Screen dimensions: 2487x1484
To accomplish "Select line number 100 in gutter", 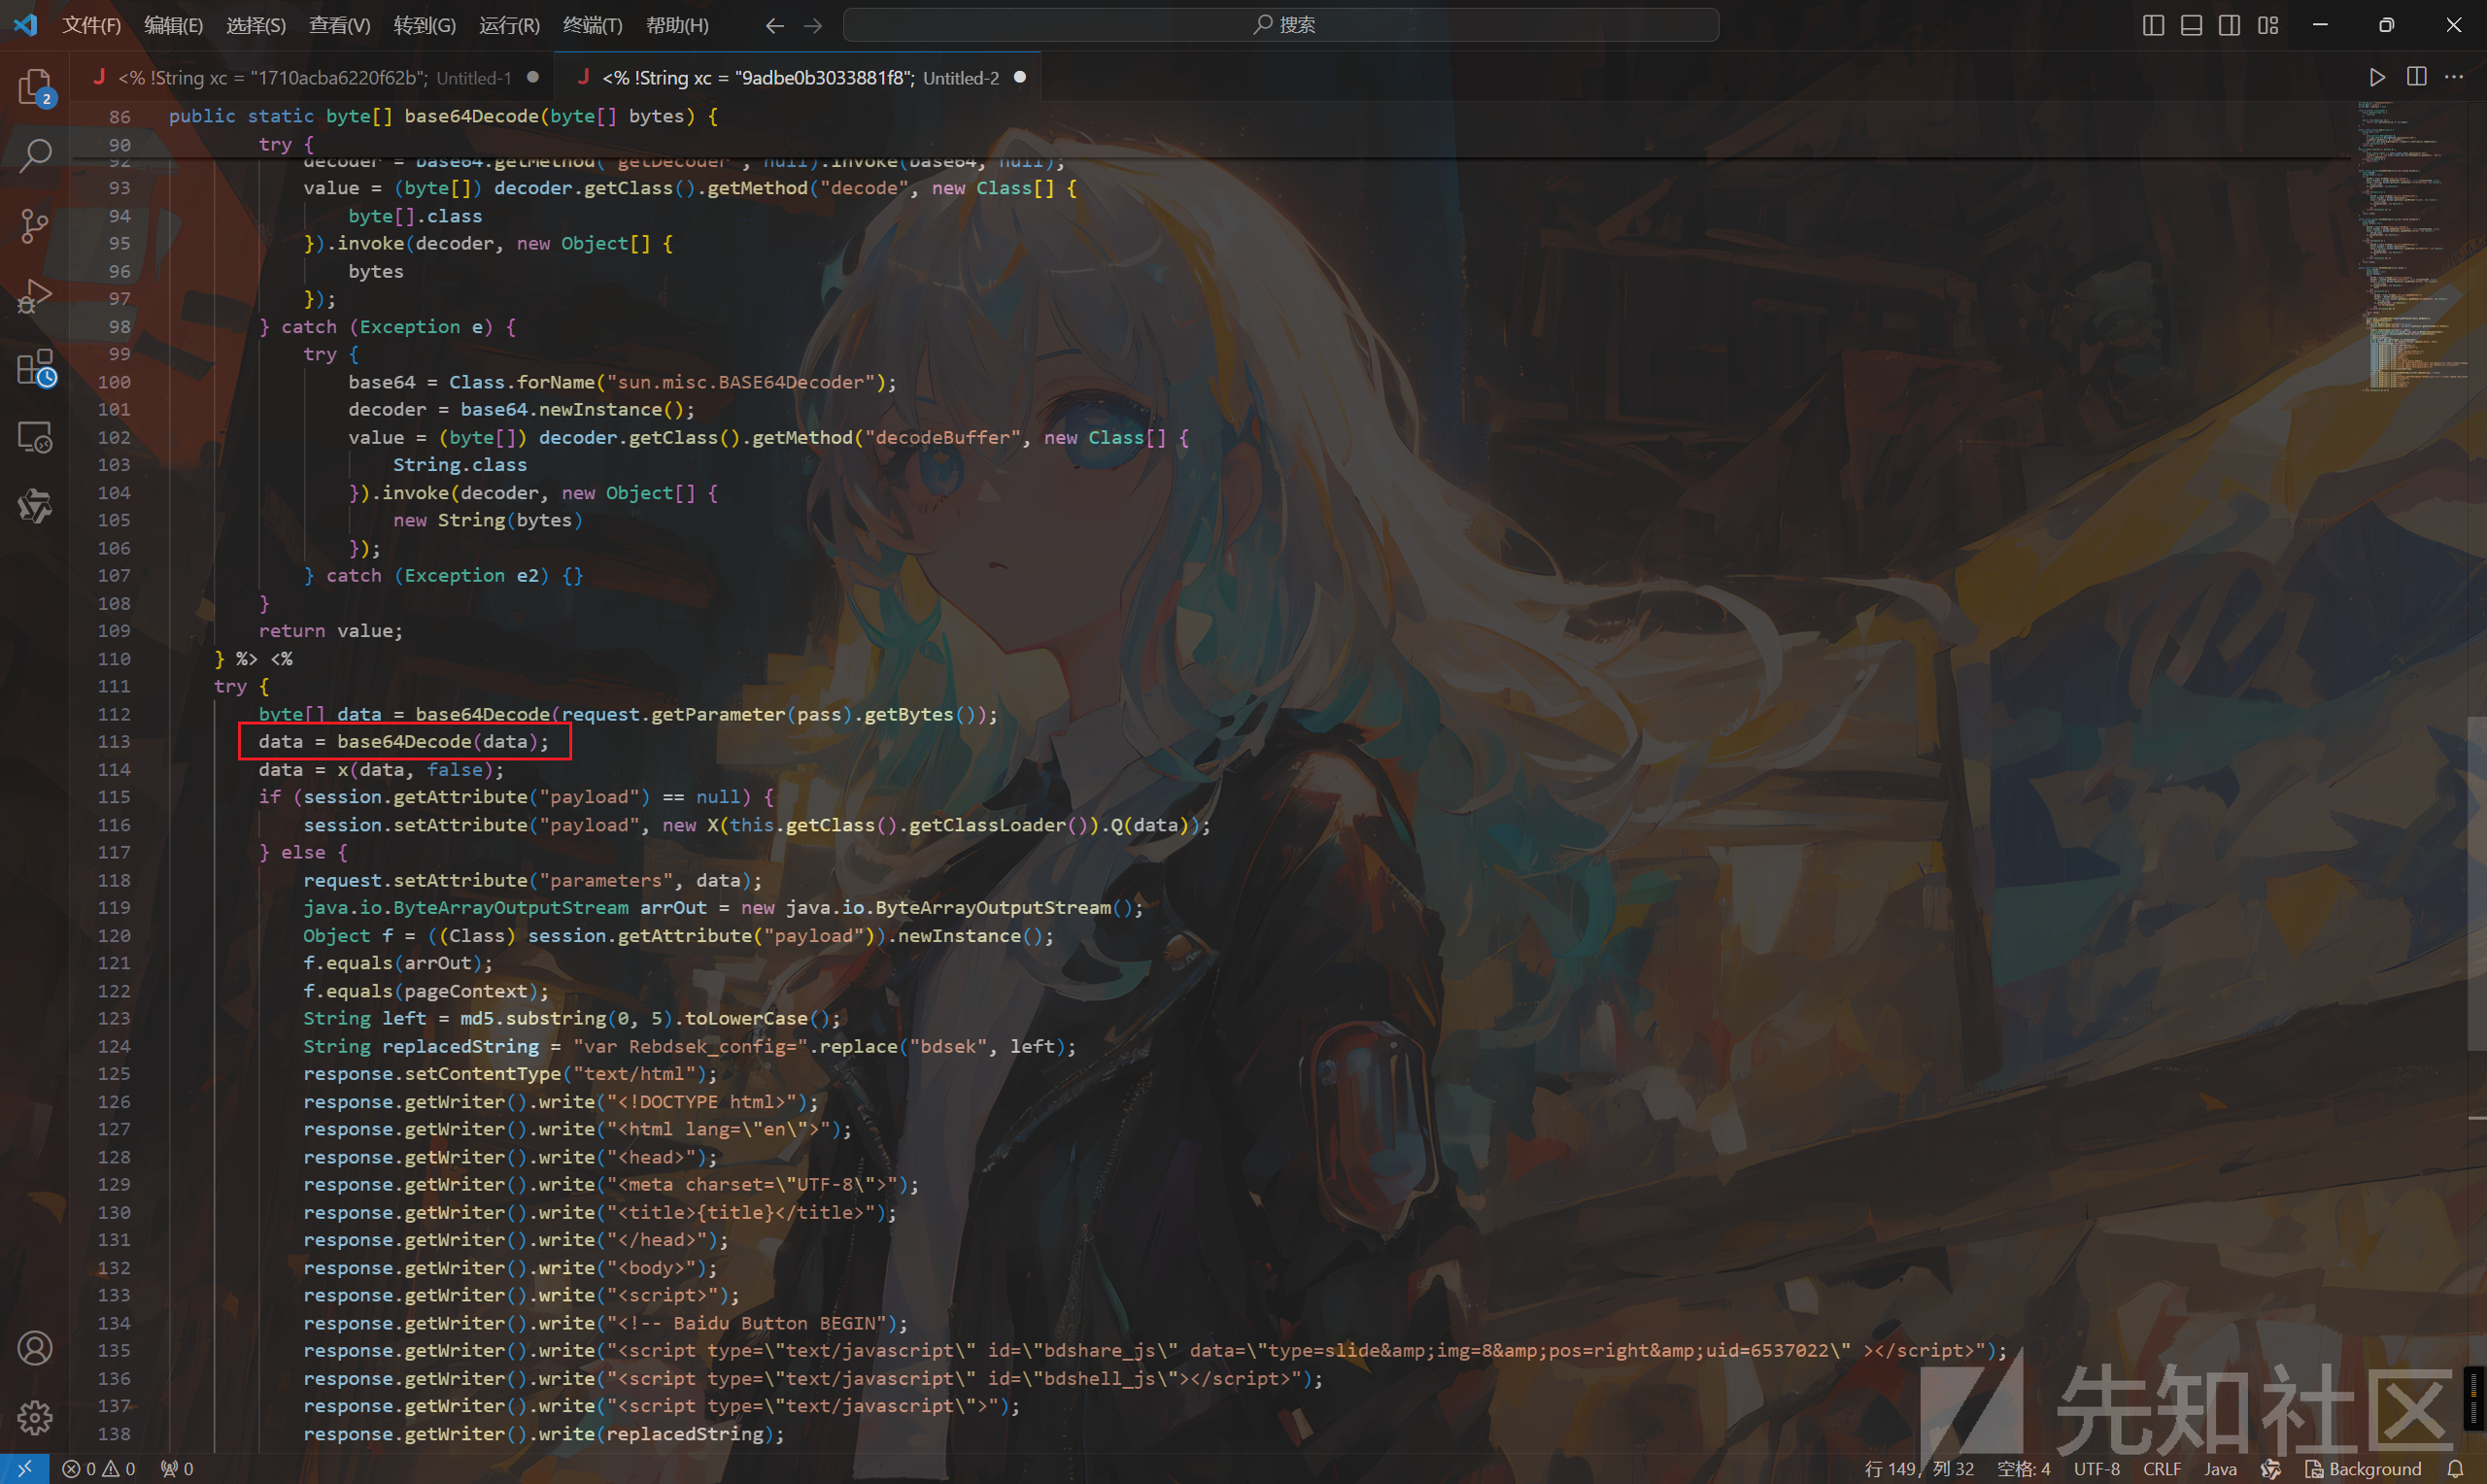I will click(x=114, y=382).
